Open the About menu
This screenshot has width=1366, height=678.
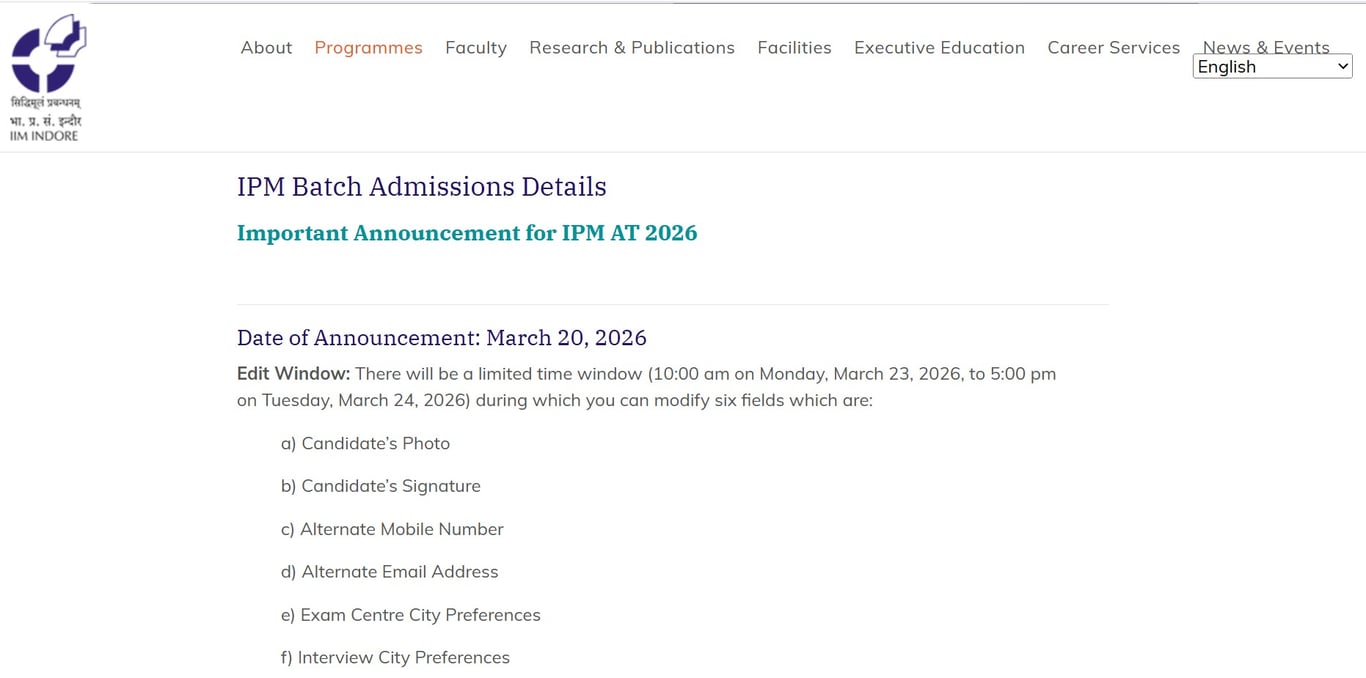coord(265,47)
